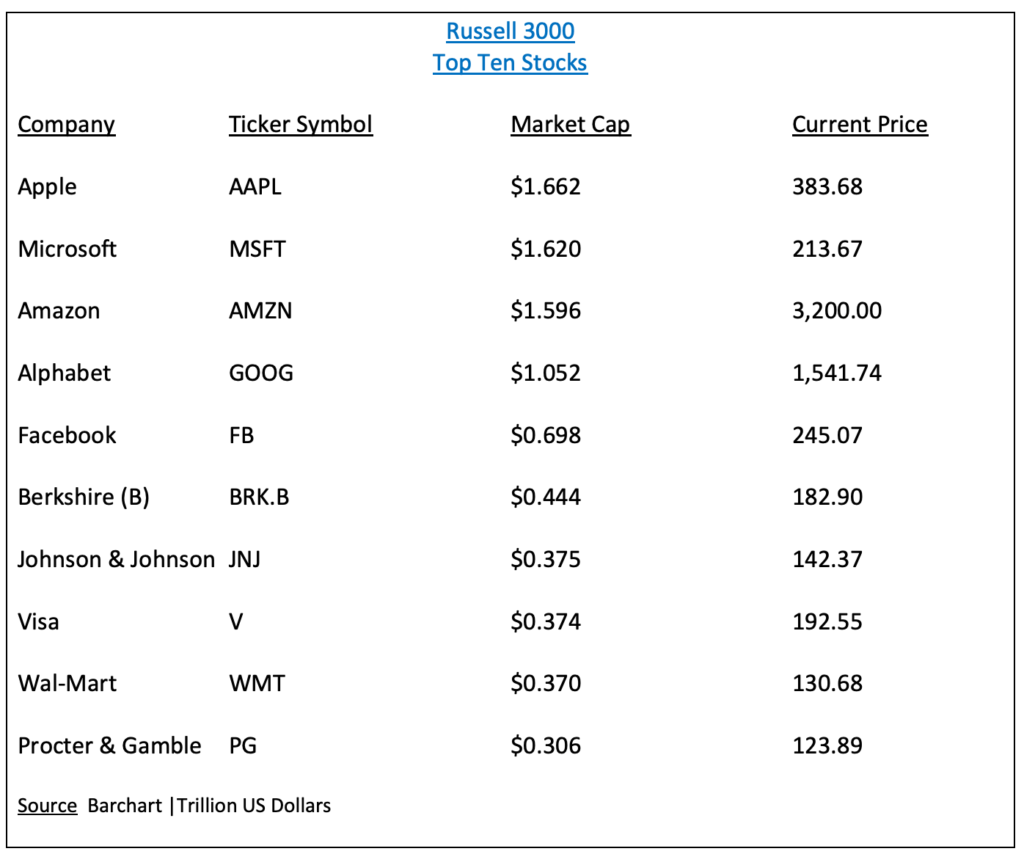Click the underlined Source label
The height and width of the screenshot is (854, 1024).
click(47, 806)
